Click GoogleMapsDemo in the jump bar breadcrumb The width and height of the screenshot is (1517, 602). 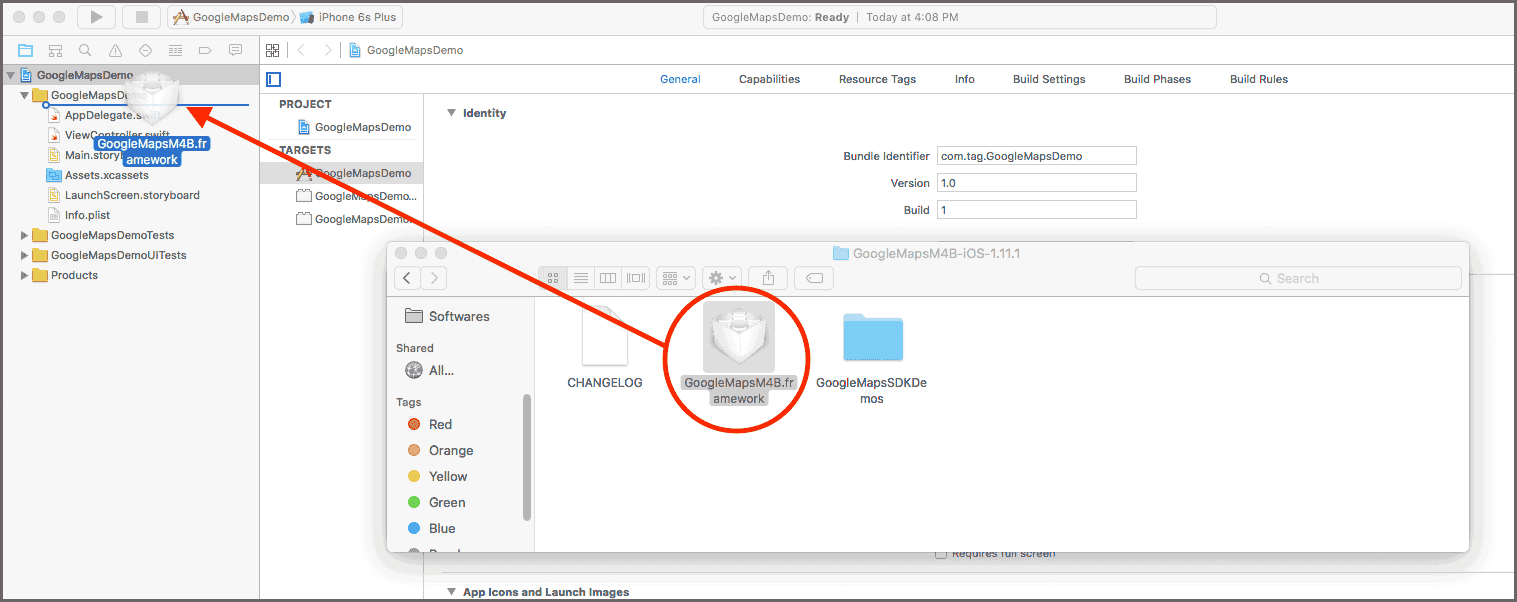coord(405,50)
